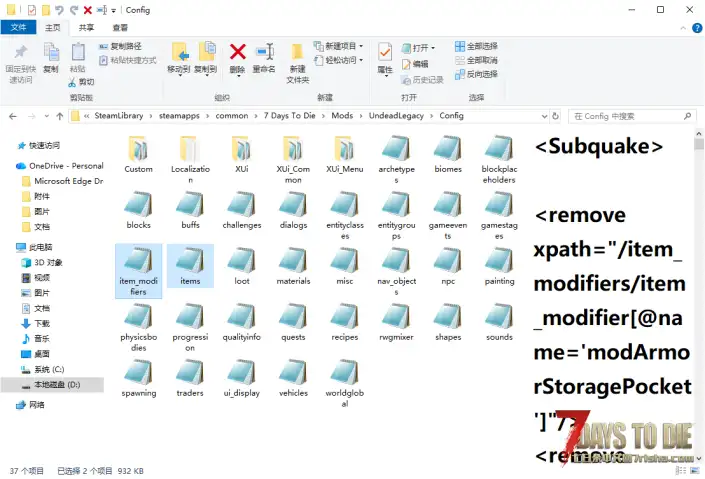Click the UndeadLegacy breadcrumb segment

(x=396, y=116)
